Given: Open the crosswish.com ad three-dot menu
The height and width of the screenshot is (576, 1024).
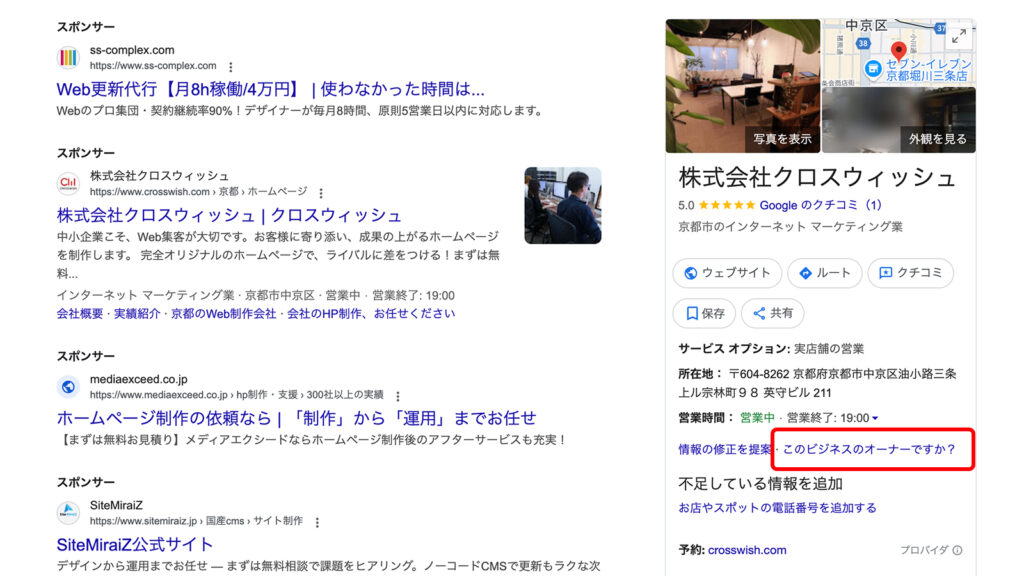Looking at the screenshot, I should [x=321, y=193].
